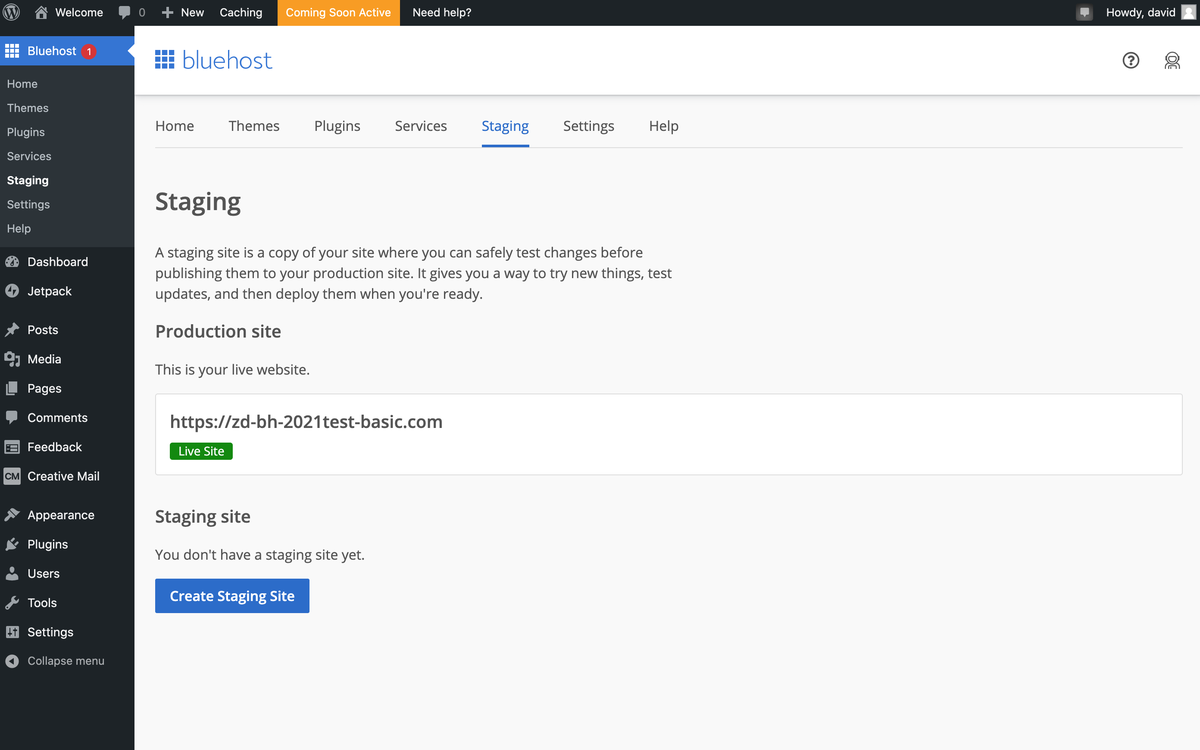Open the comments bubble icon in admin bar
The image size is (1200, 750).
pos(125,12)
